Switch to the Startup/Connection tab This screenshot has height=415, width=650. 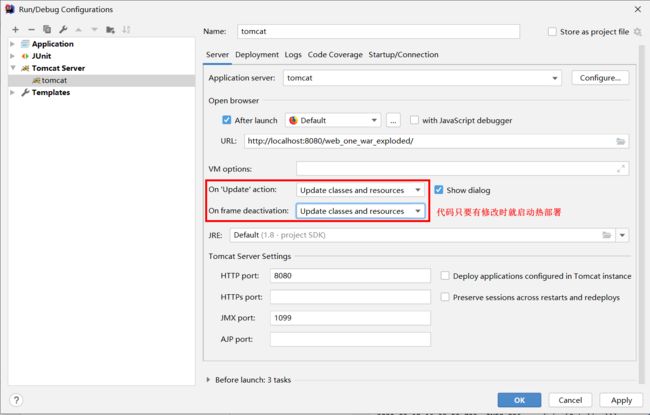(x=403, y=55)
